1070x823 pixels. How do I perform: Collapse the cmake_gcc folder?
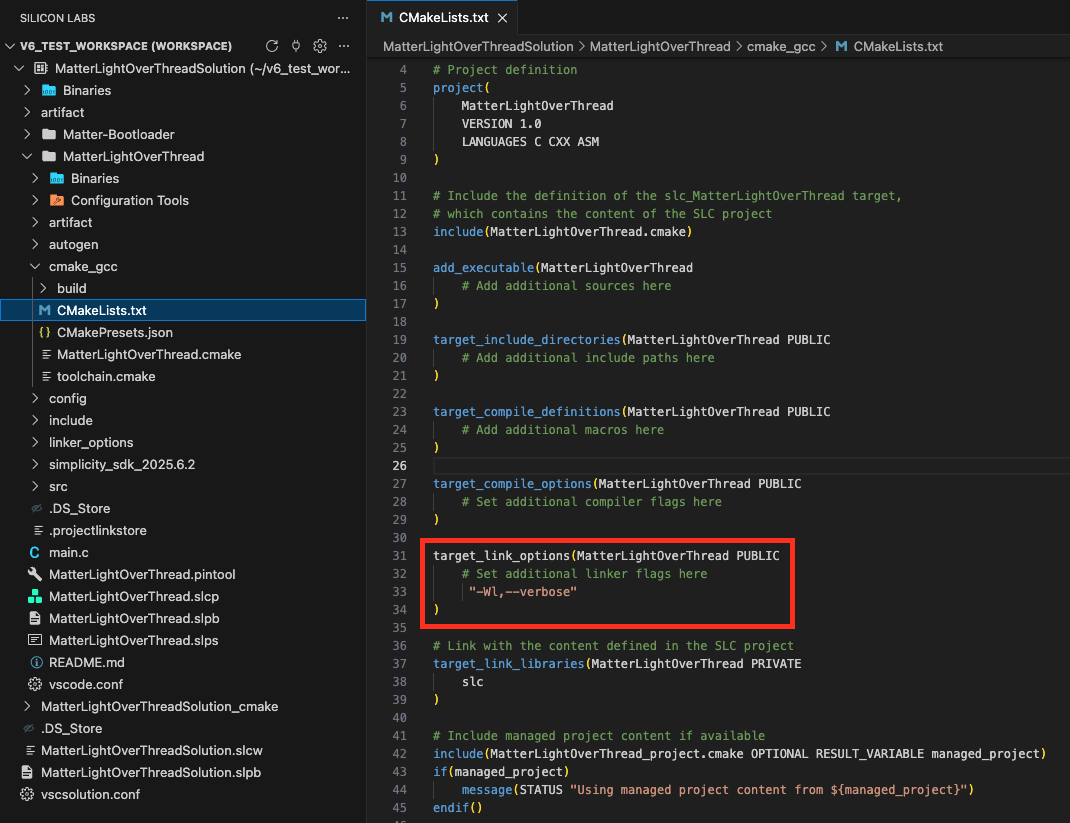coord(83,266)
